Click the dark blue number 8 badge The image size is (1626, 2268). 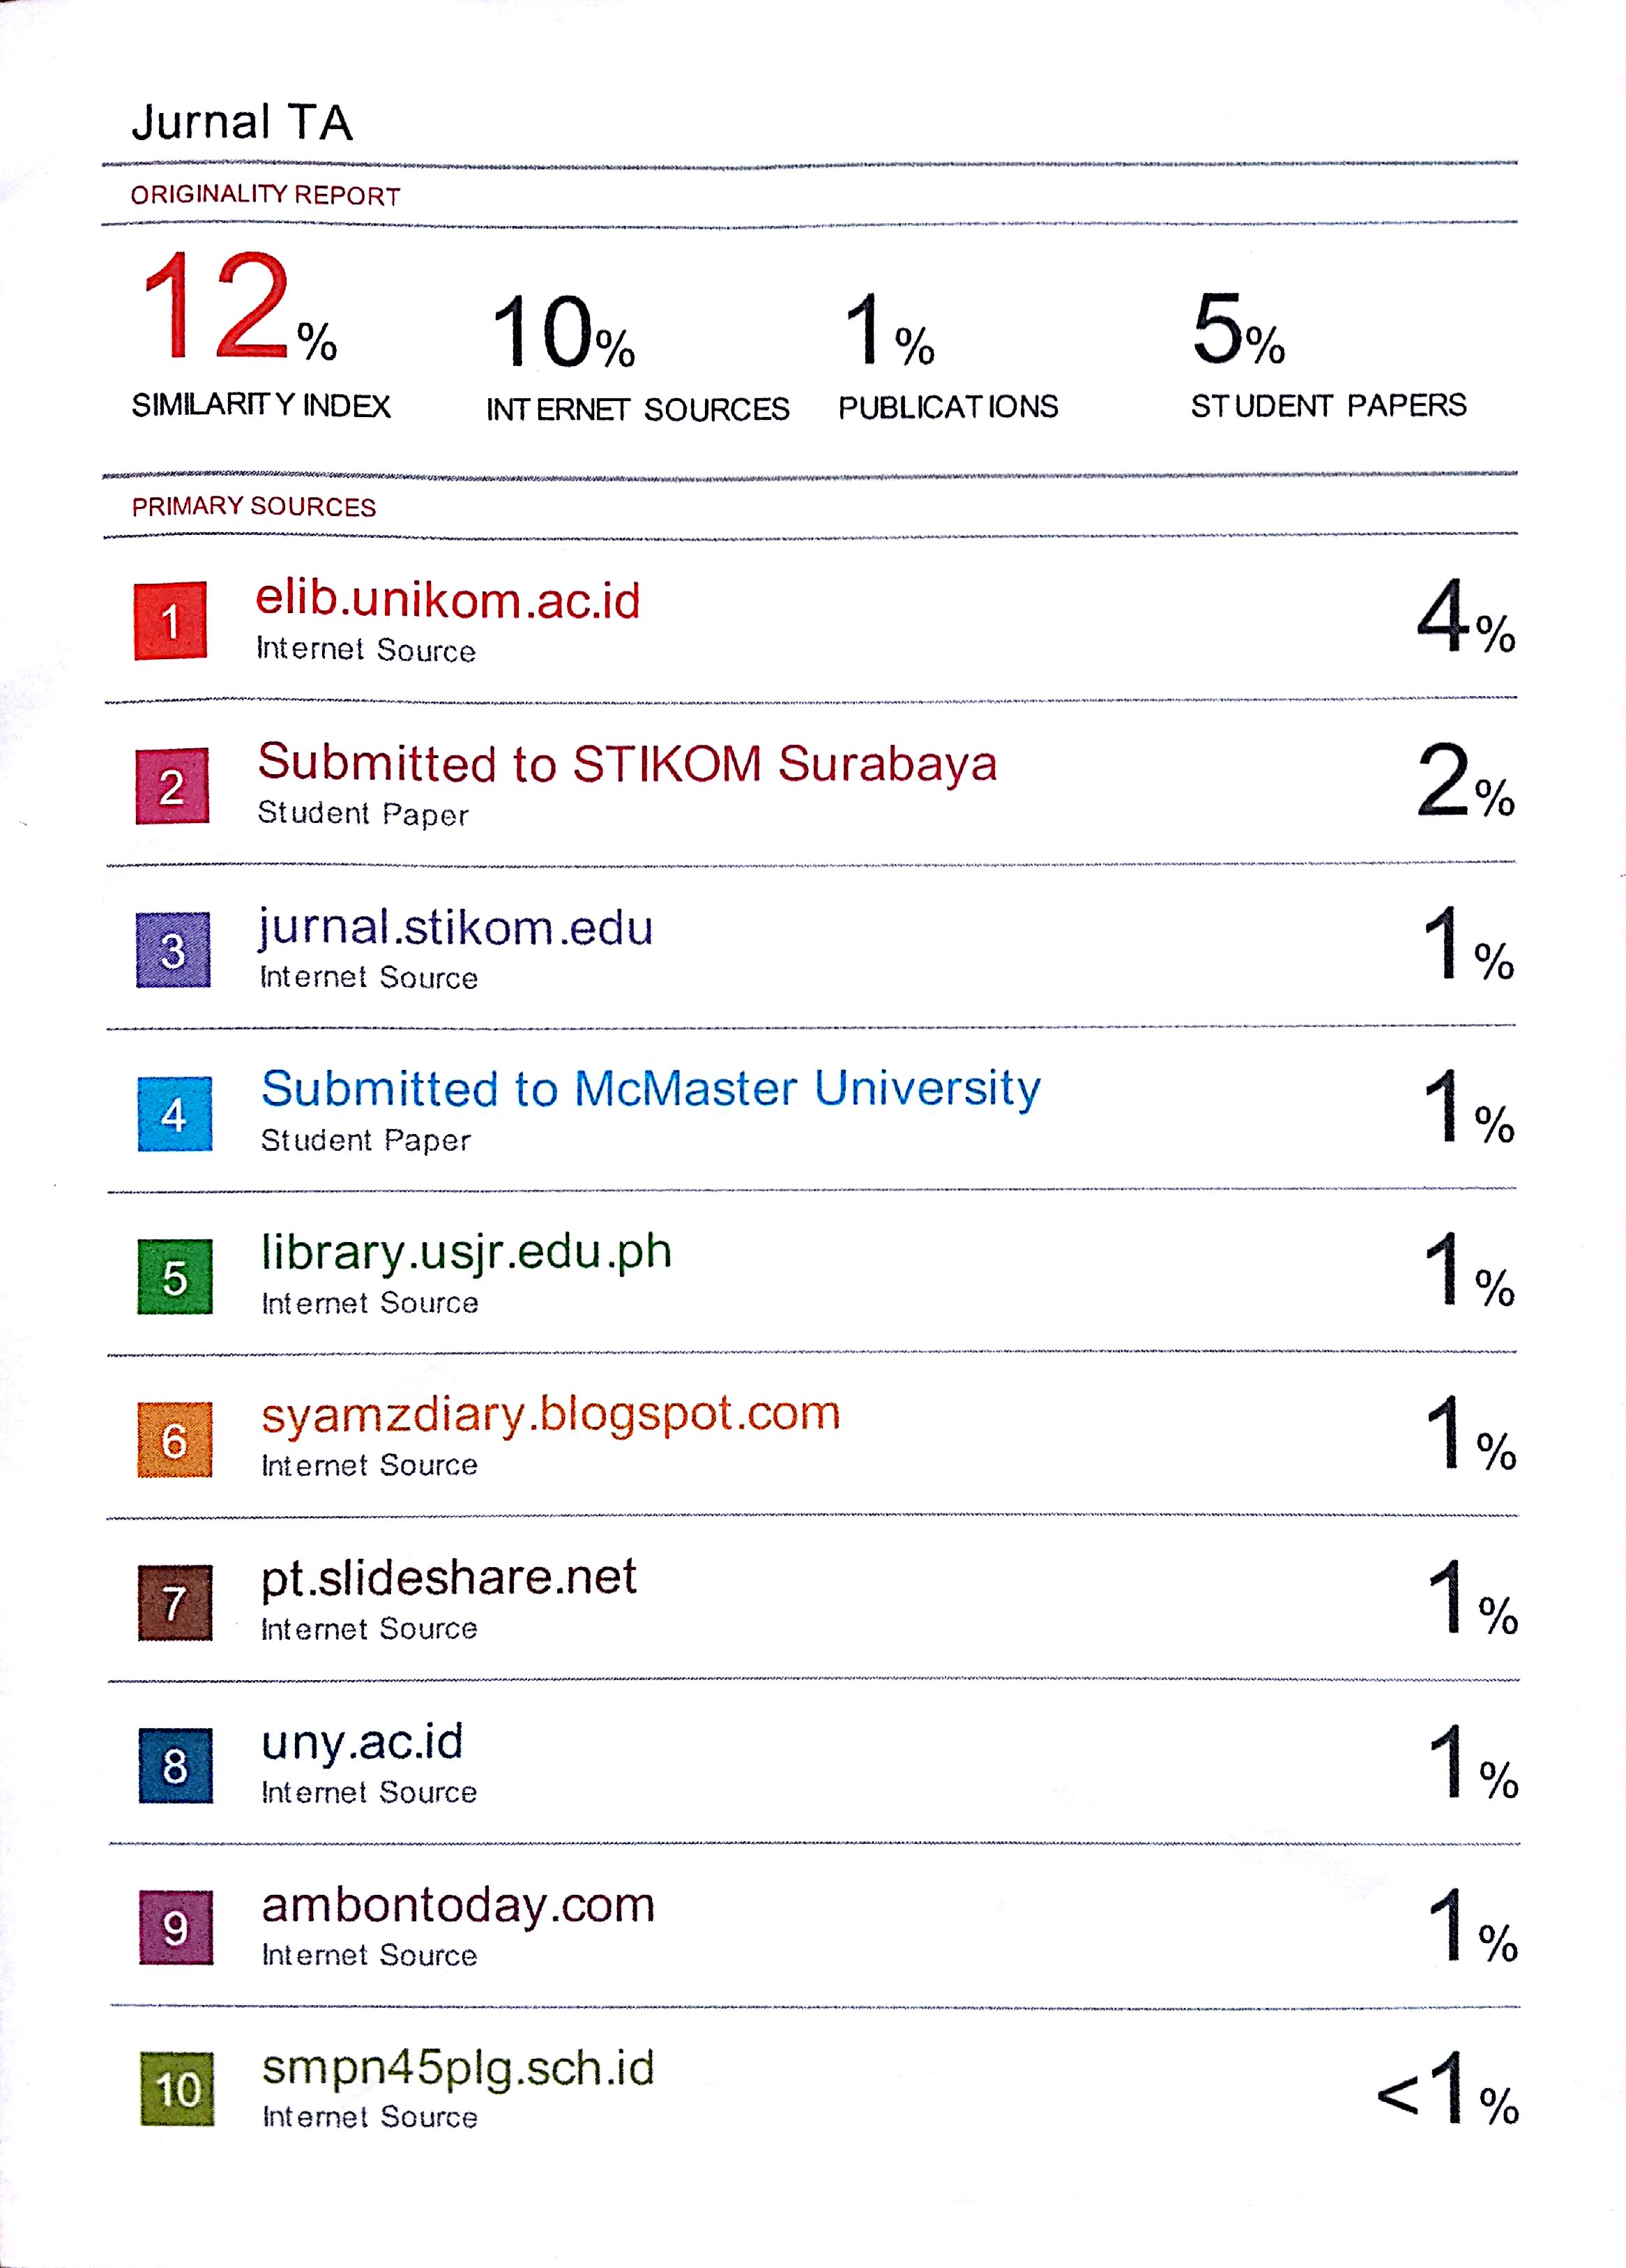tap(175, 1766)
